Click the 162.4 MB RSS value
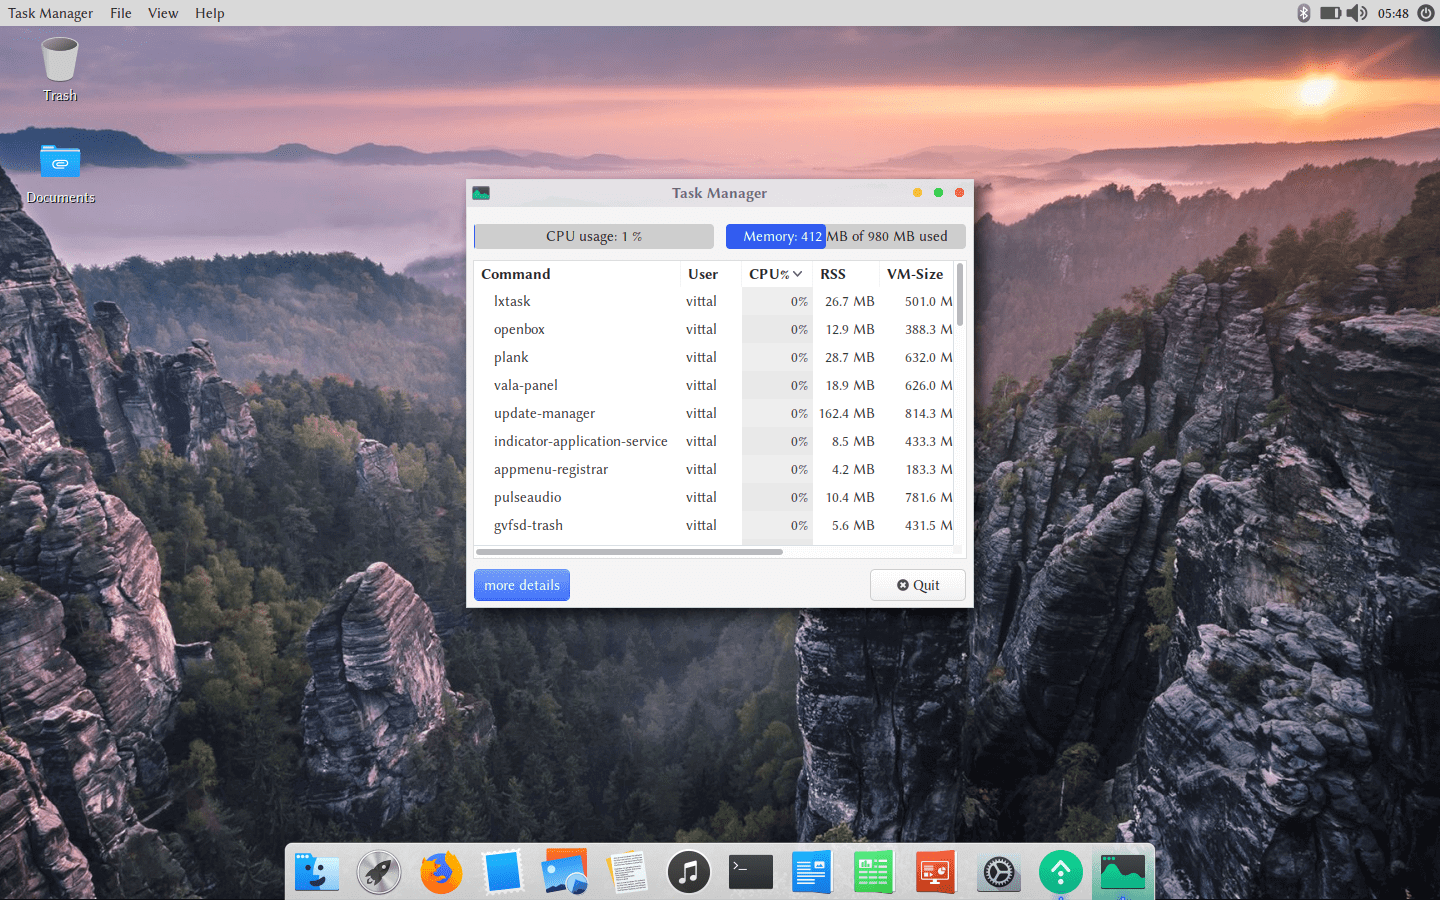The image size is (1440, 900). tap(847, 413)
